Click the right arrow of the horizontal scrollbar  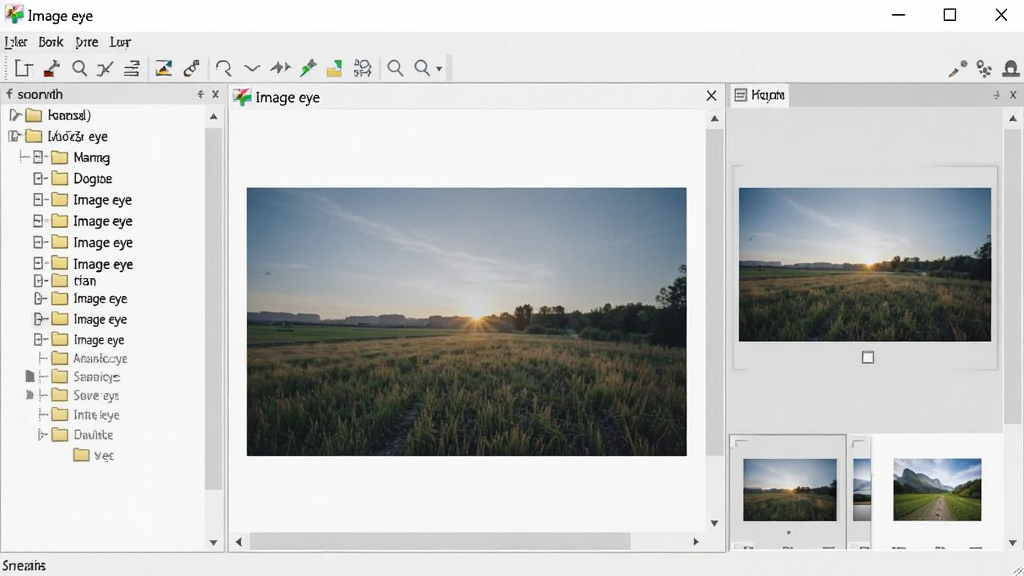coord(696,541)
